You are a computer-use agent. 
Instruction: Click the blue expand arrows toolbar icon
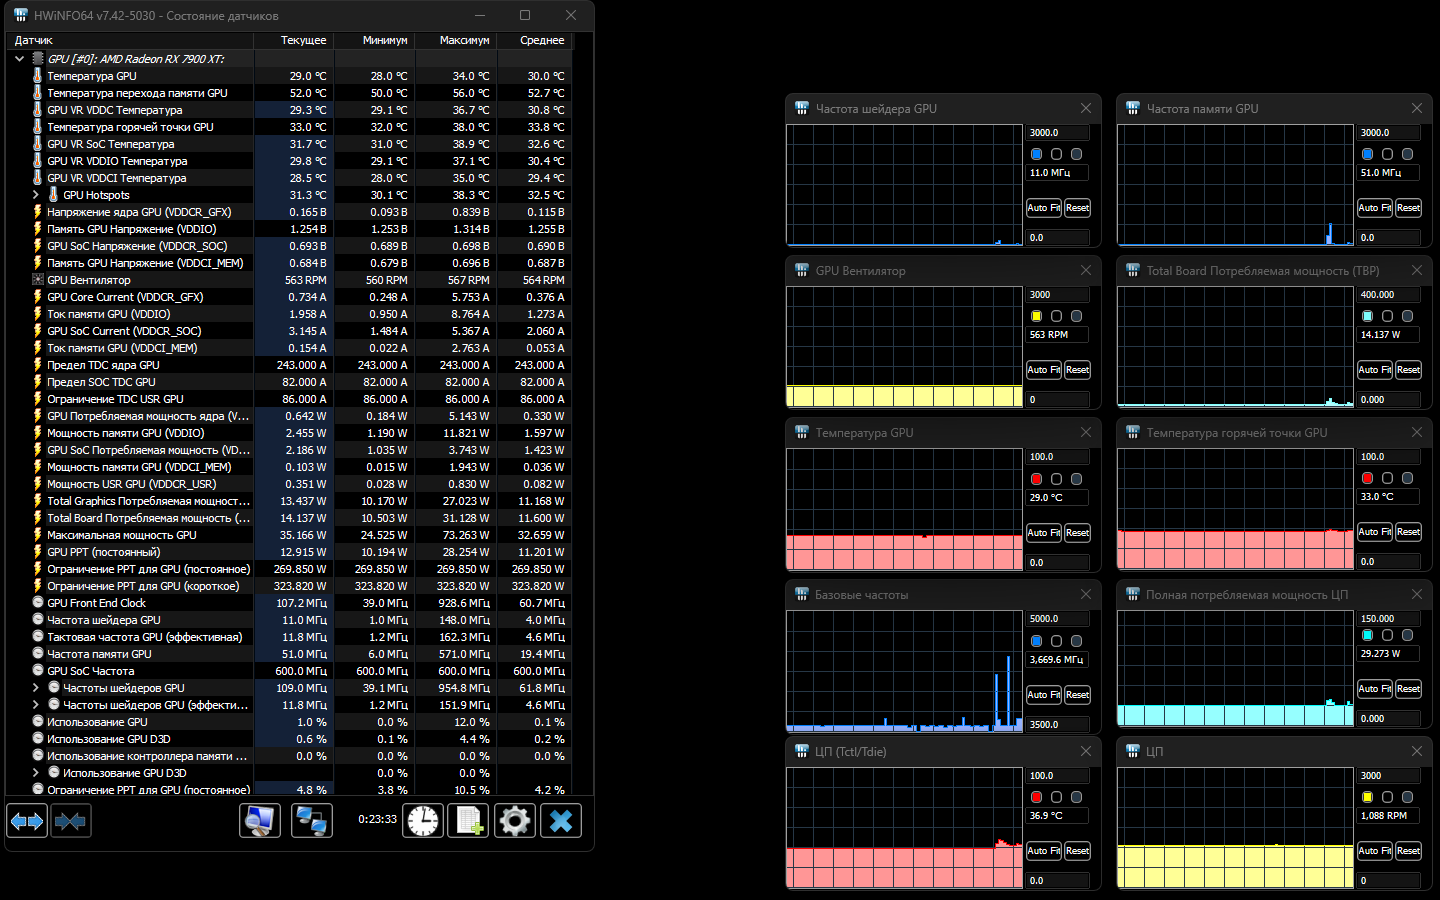[x=27, y=821]
